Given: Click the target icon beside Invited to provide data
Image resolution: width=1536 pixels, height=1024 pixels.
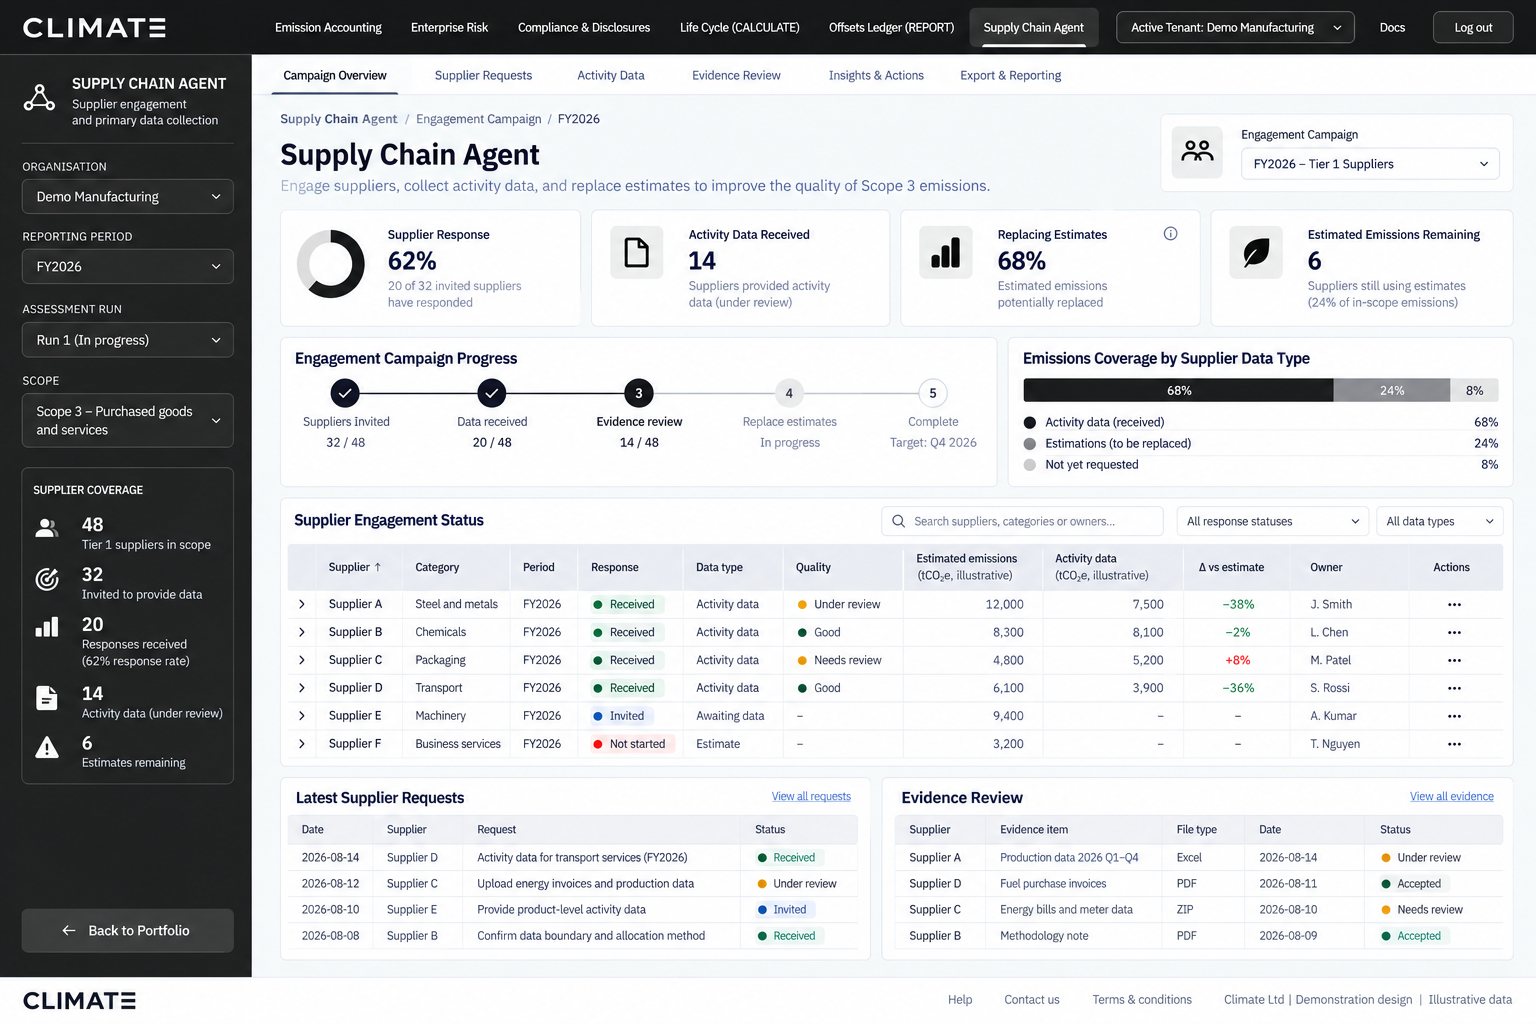Looking at the screenshot, I should tap(47, 579).
